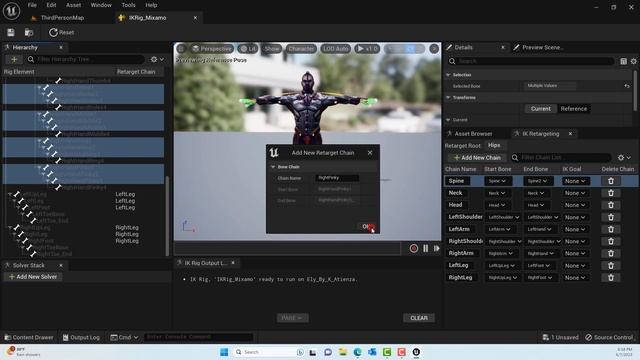The image size is (640, 360).
Task: Switch to the Asset Browser tab
Action: pyautogui.click(x=473, y=134)
